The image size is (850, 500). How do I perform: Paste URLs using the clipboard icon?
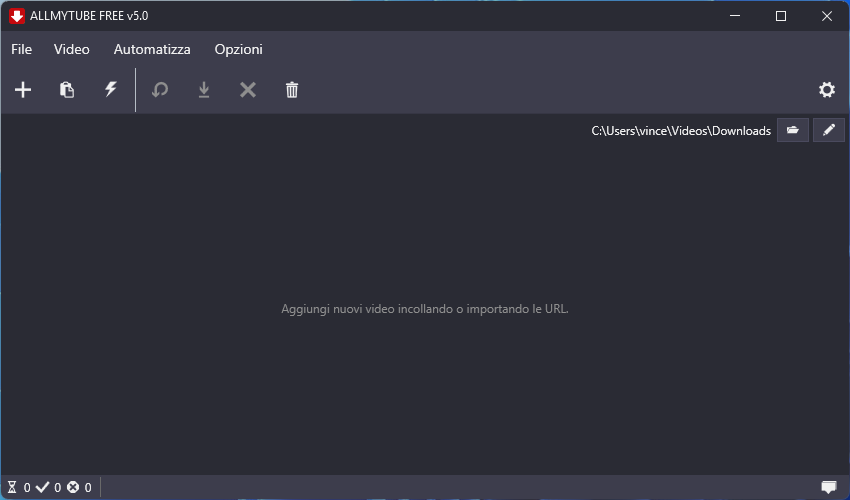(x=67, y=90)
